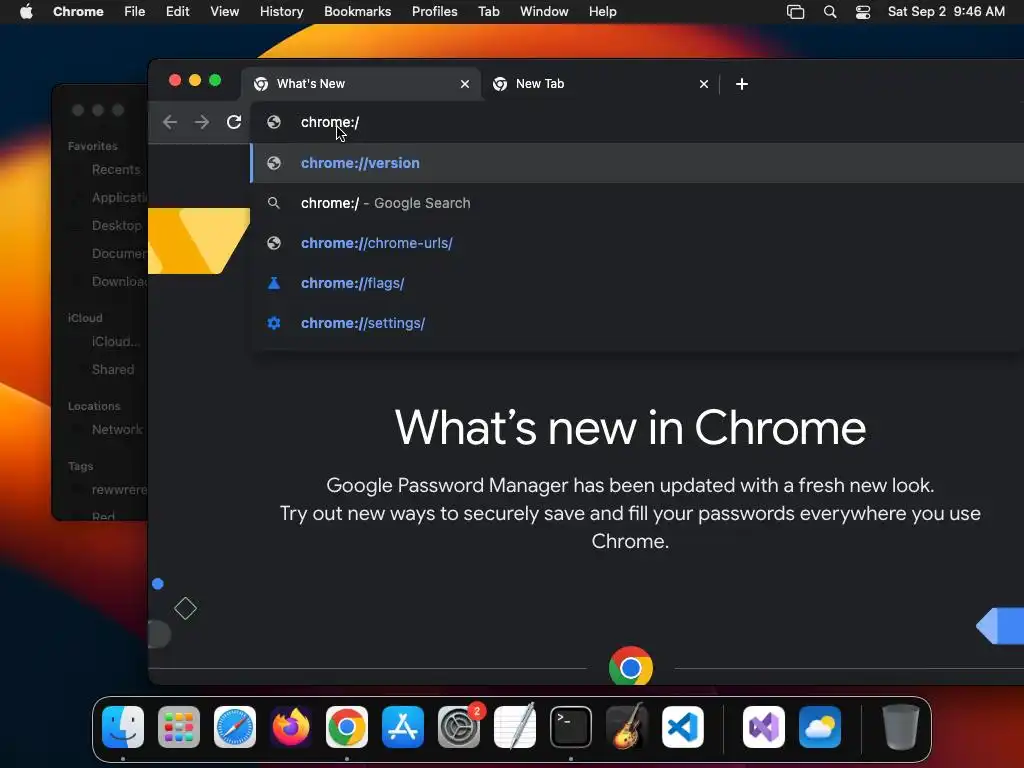The image size is (1024, 768).
Task: Open the Chrome application menu
Action: click(x=78, y=12)
